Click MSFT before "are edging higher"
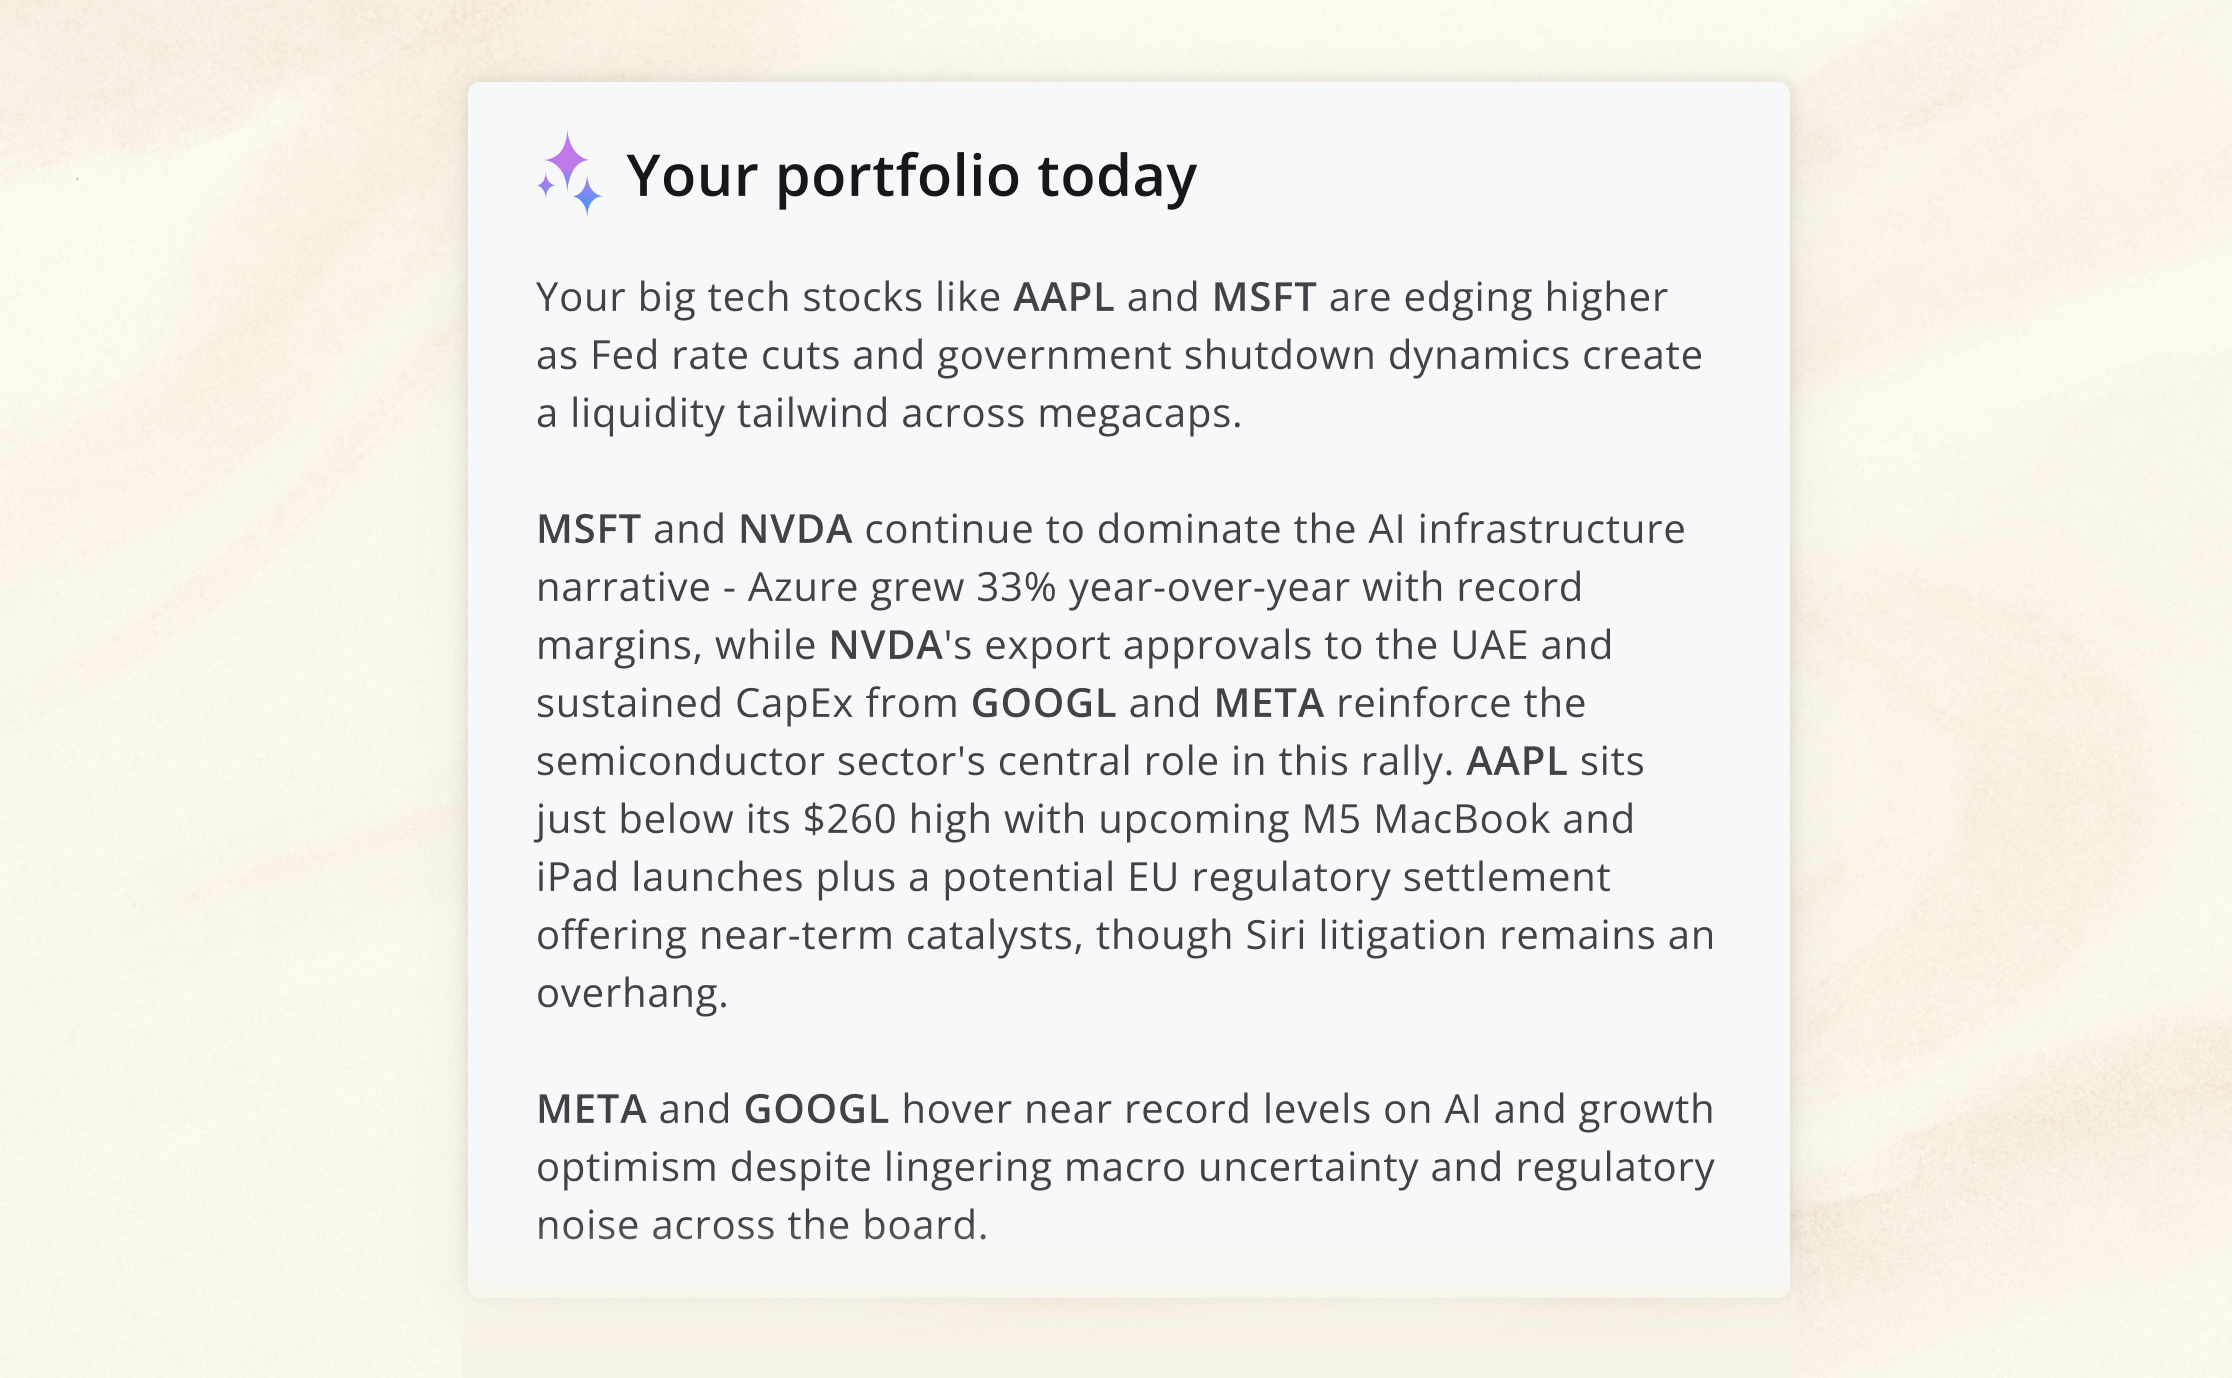 tap(1264, 297)
